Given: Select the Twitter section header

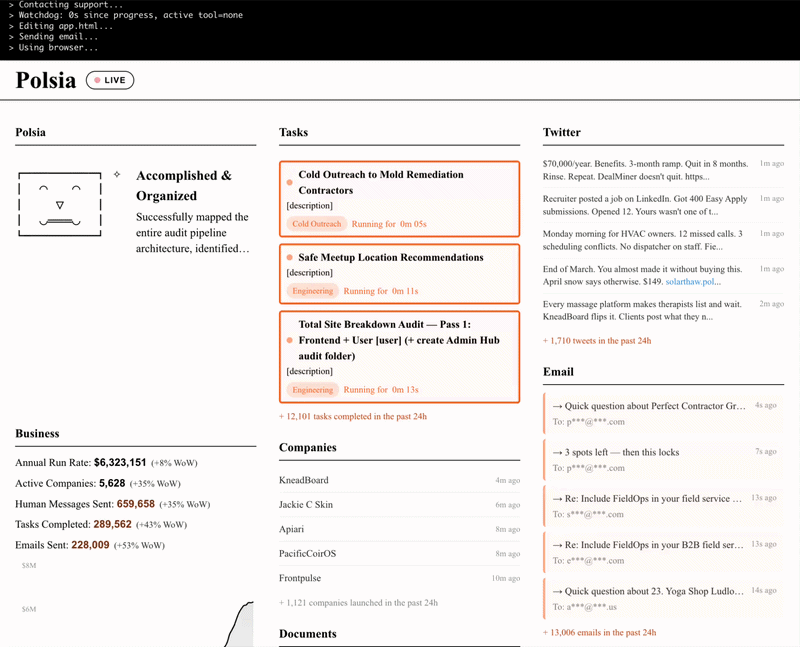Looking at the screenshot, I should 561,132.
